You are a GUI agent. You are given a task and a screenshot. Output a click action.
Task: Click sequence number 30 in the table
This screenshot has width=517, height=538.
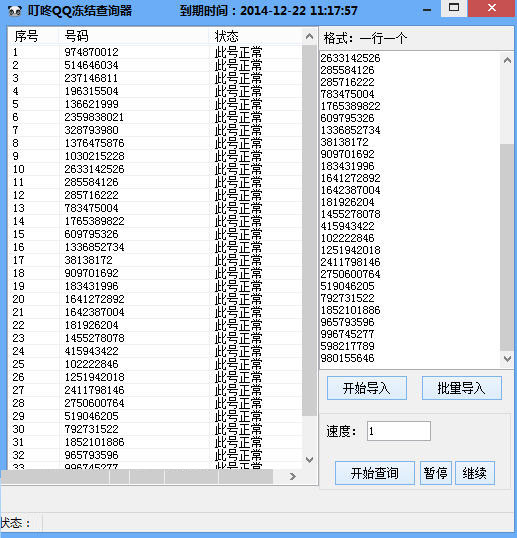pyautogui.click(x=19, y=429)
